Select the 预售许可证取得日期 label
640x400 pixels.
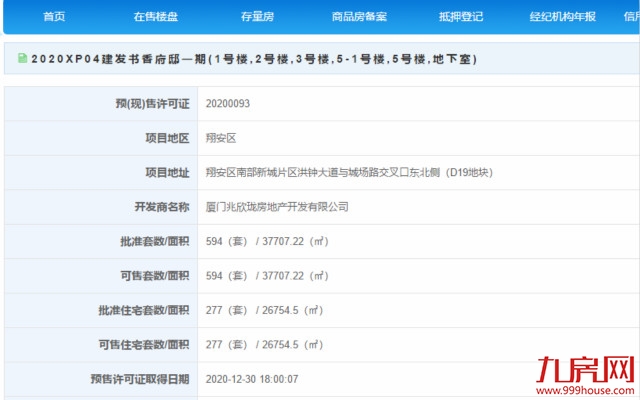[x=140, y=379]
